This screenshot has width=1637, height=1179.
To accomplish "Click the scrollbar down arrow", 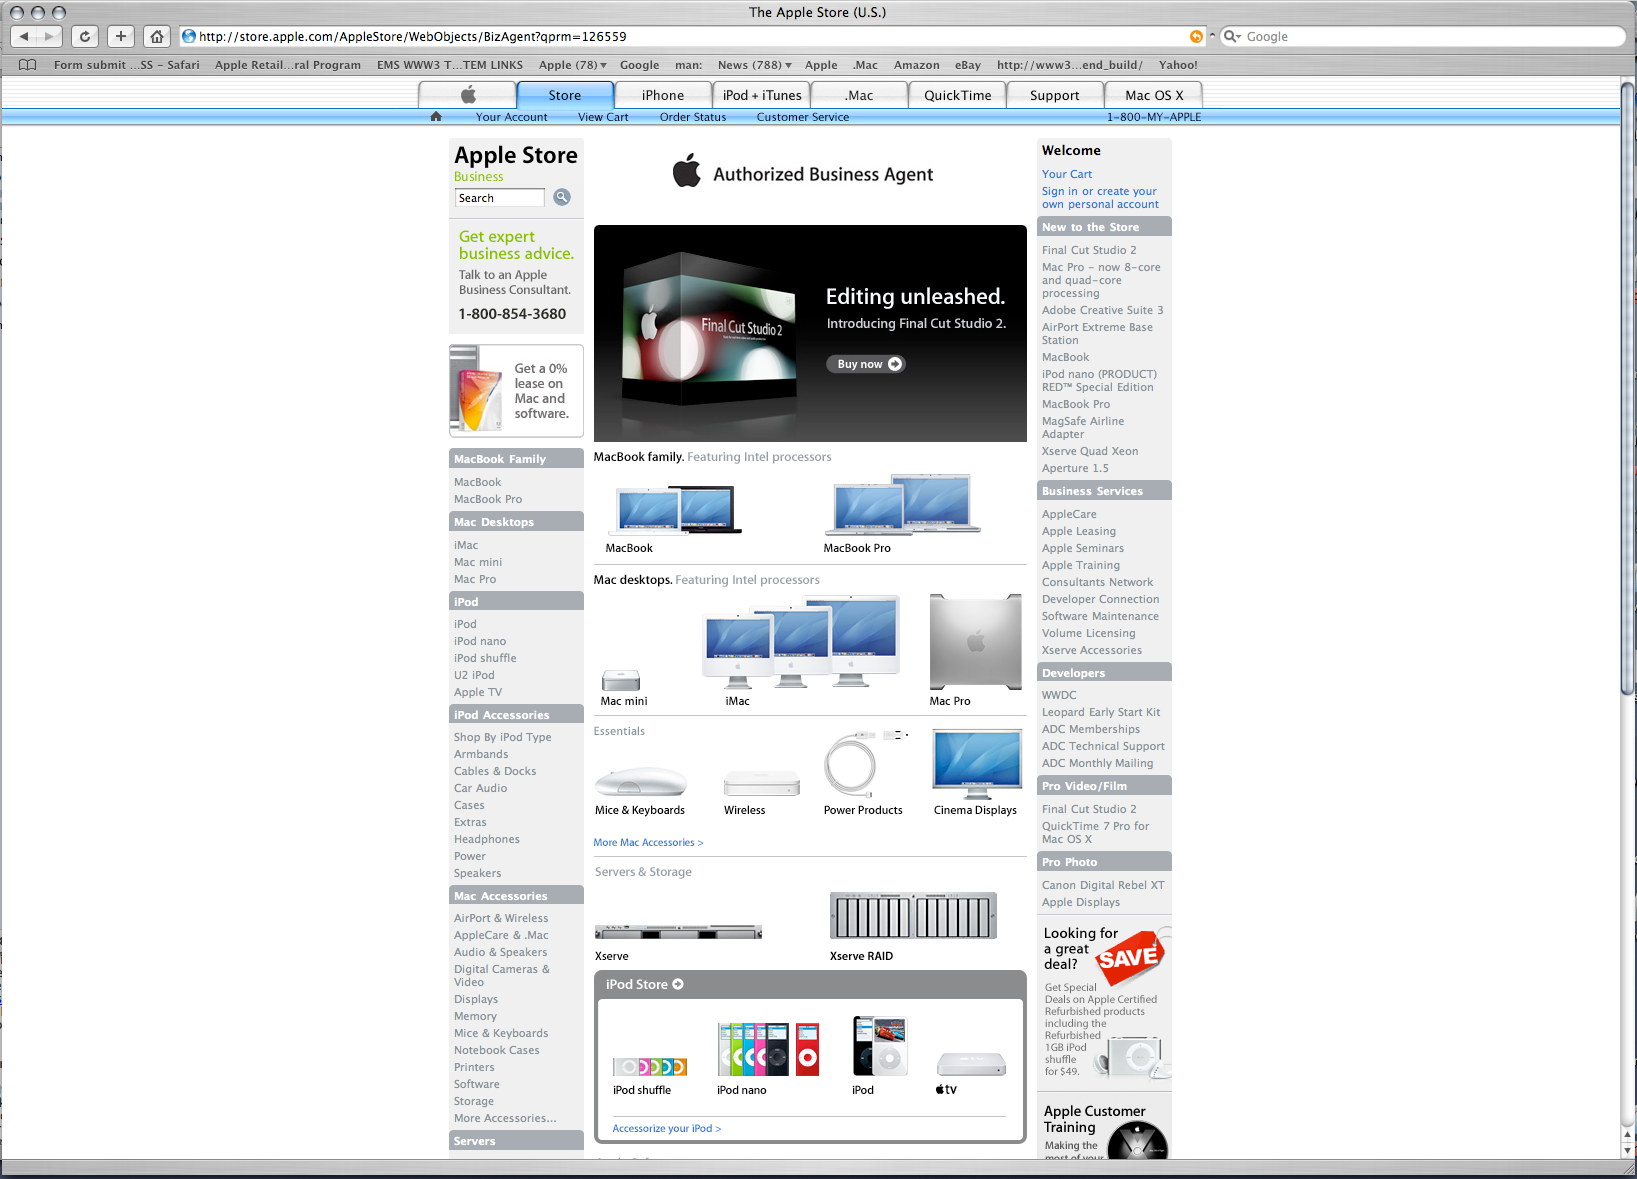I will point(1628,1150).
